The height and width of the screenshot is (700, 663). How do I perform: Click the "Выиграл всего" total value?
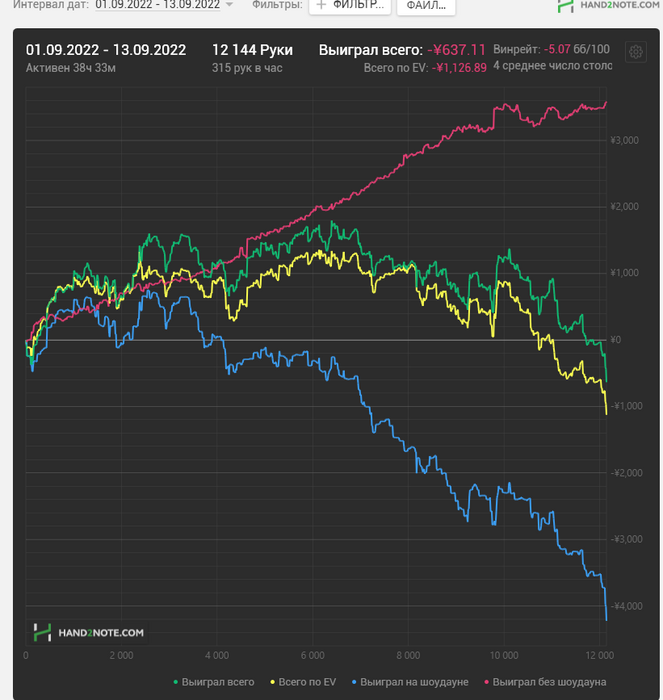(x=456, y=49)
